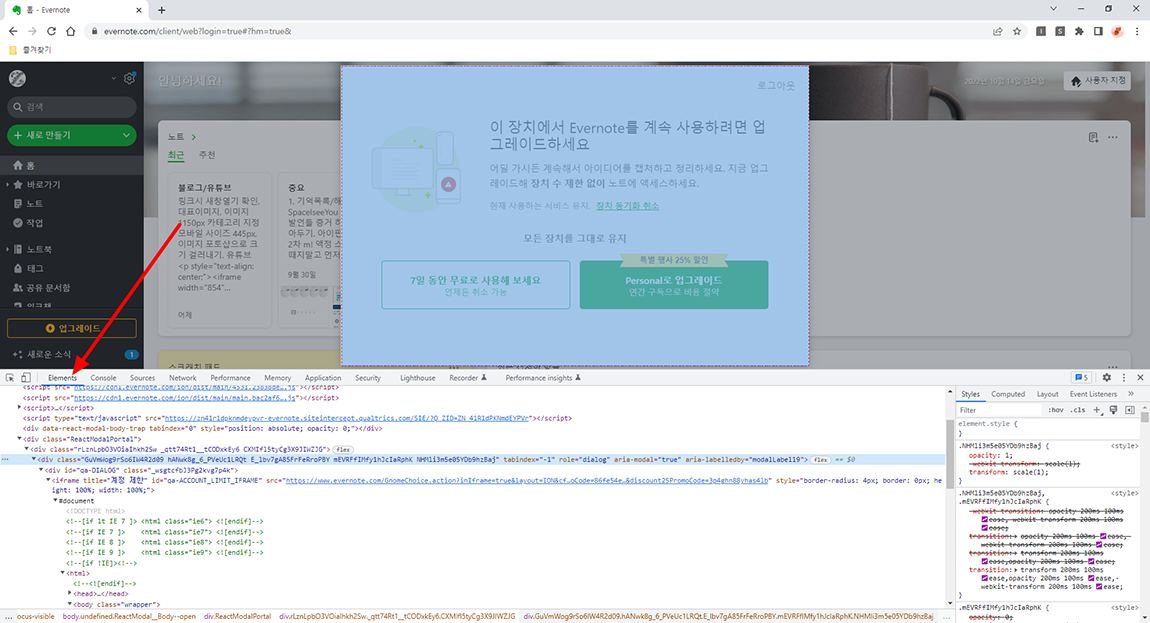The width and height of the screenshot is (1150, 623).
Task: Open the Event Listeners tab
Action: pyautogui.click(x=1093, y=394)
